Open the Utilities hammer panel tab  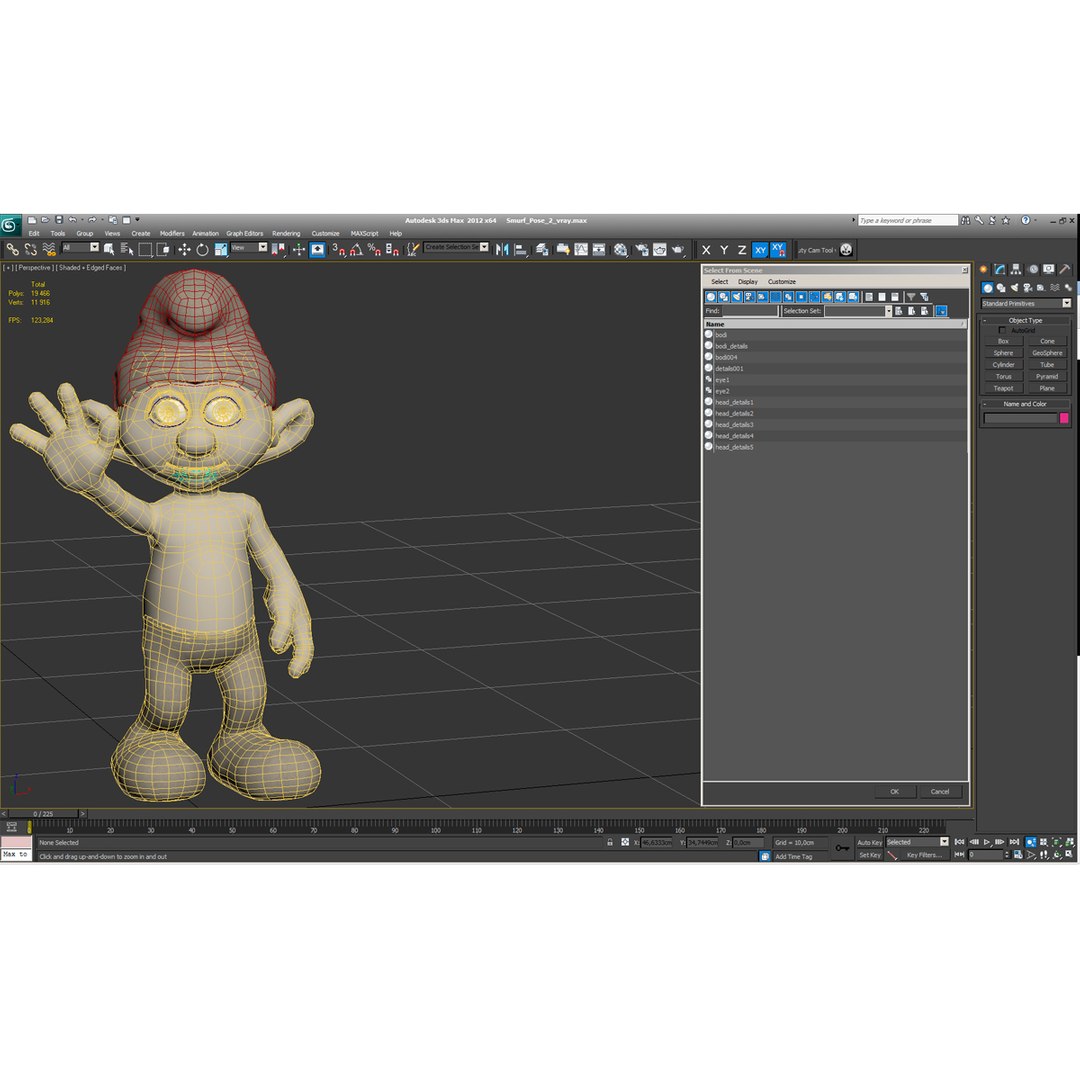[x=1064, y=269]
